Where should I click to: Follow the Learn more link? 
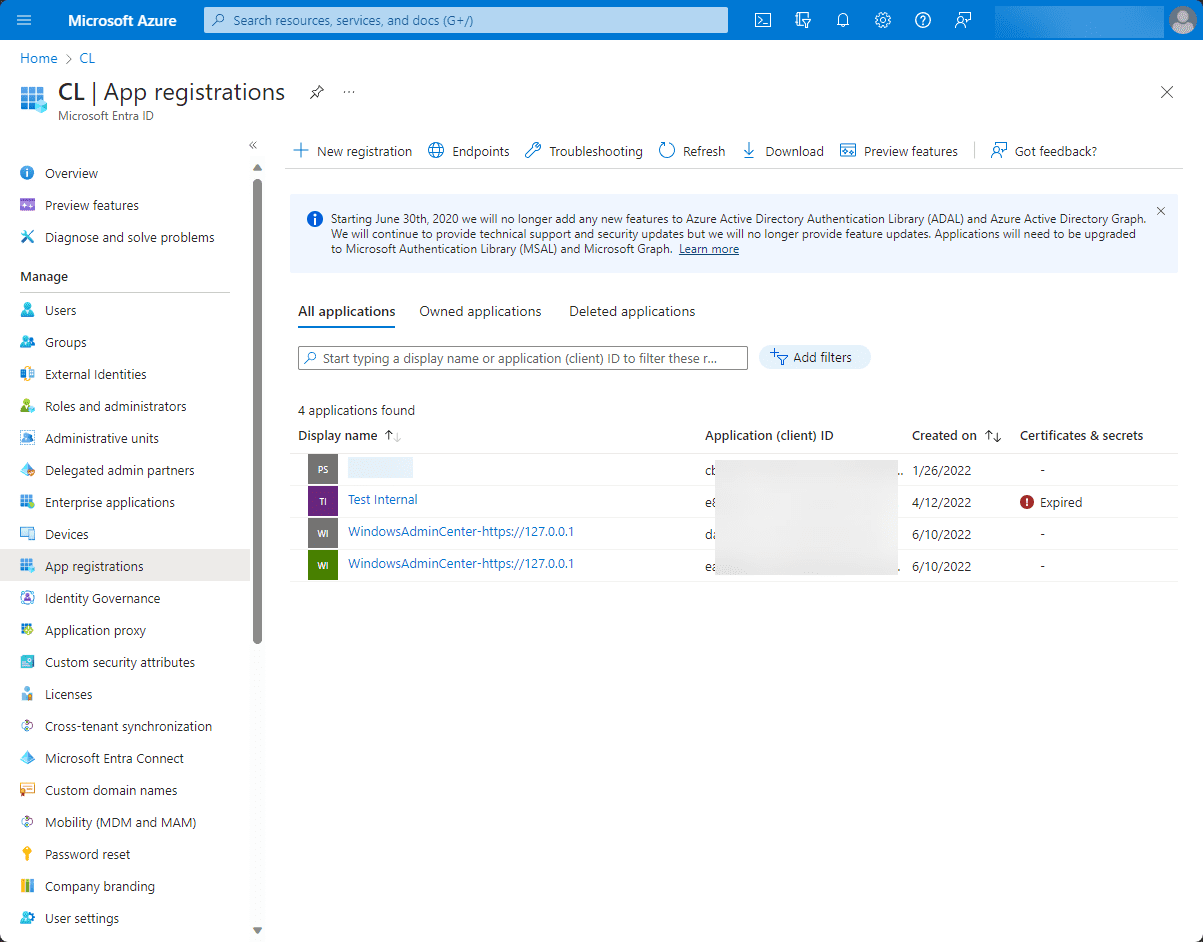point(709,249)
